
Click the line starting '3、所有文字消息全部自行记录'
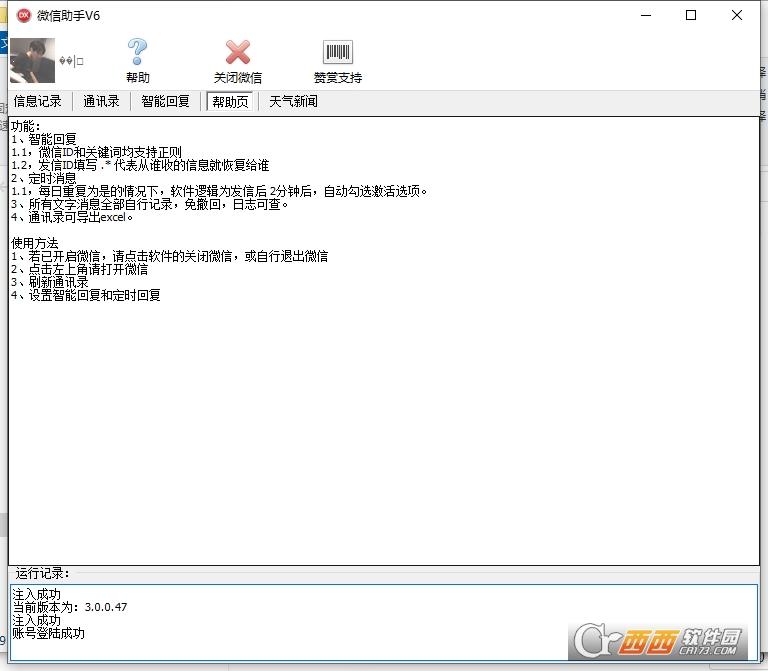tap(150, 204)
